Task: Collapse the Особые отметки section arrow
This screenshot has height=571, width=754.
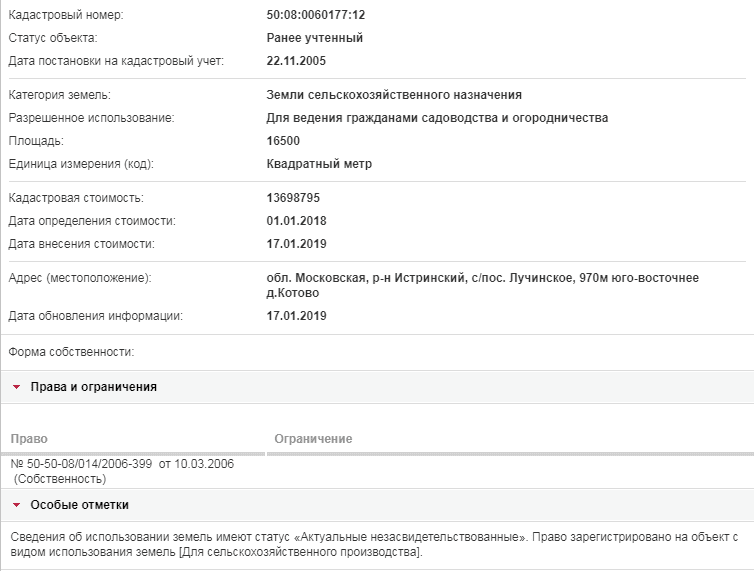Action: click(16, 505)
